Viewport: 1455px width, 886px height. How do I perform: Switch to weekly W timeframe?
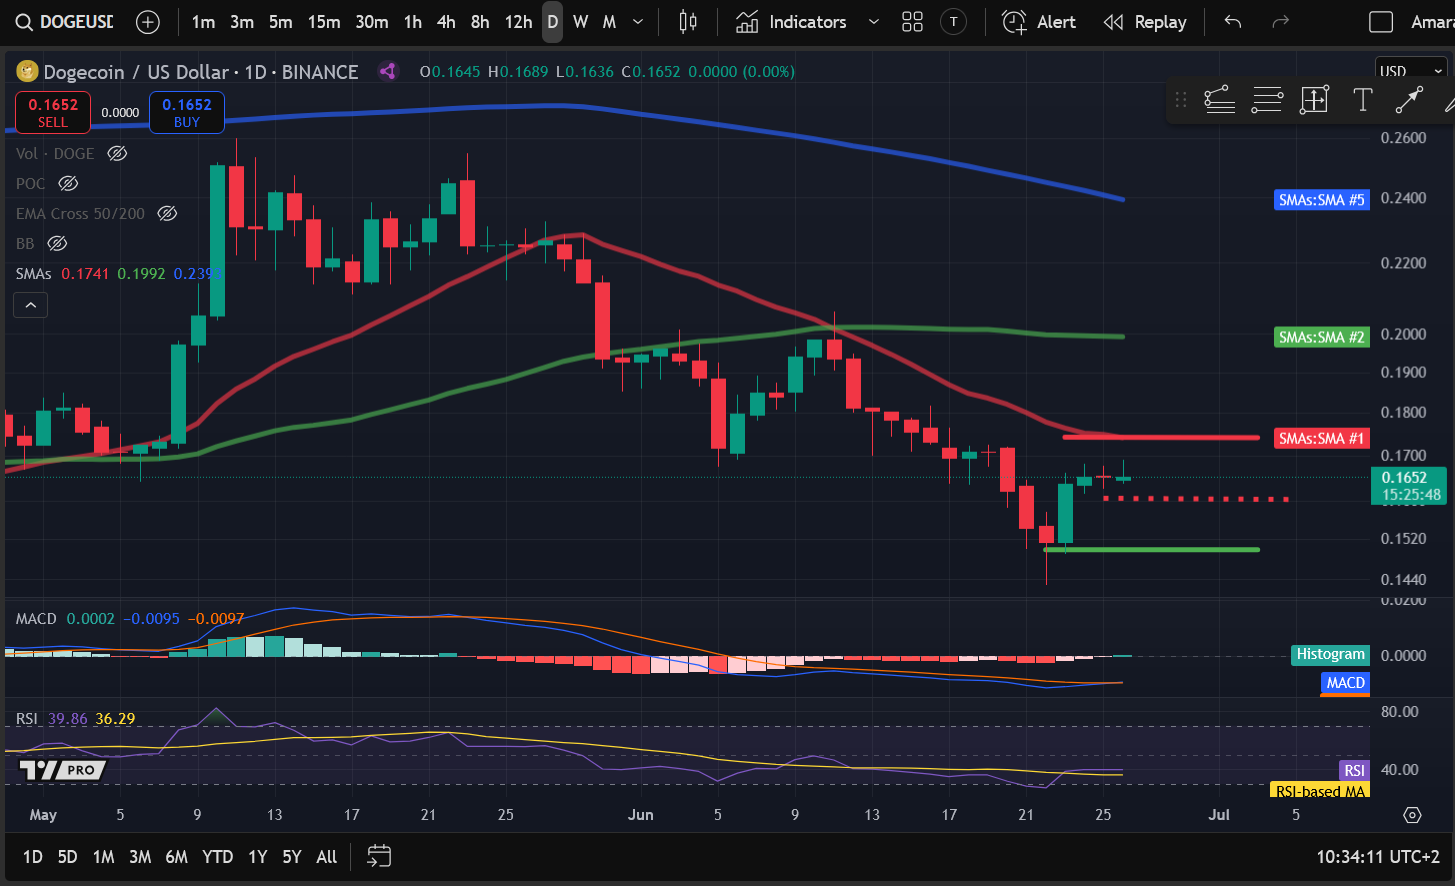pos(580,22)
